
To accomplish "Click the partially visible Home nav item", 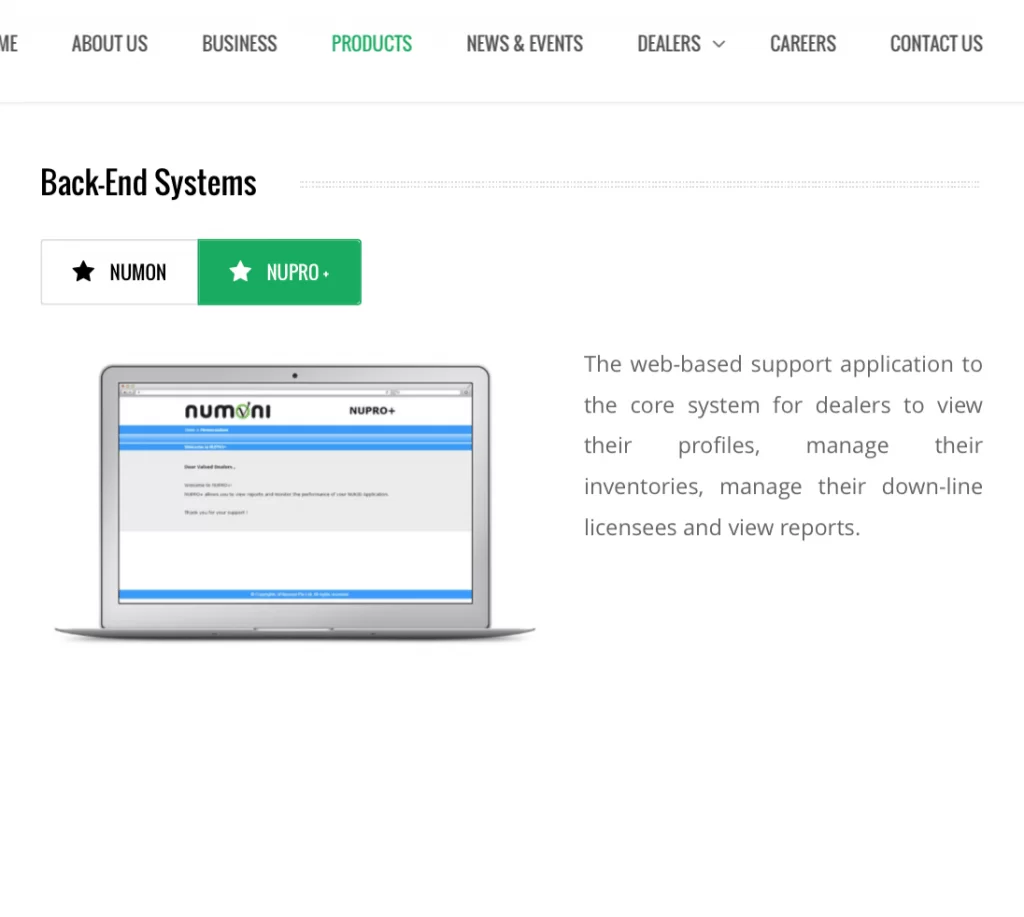I will tap(8, 44).
